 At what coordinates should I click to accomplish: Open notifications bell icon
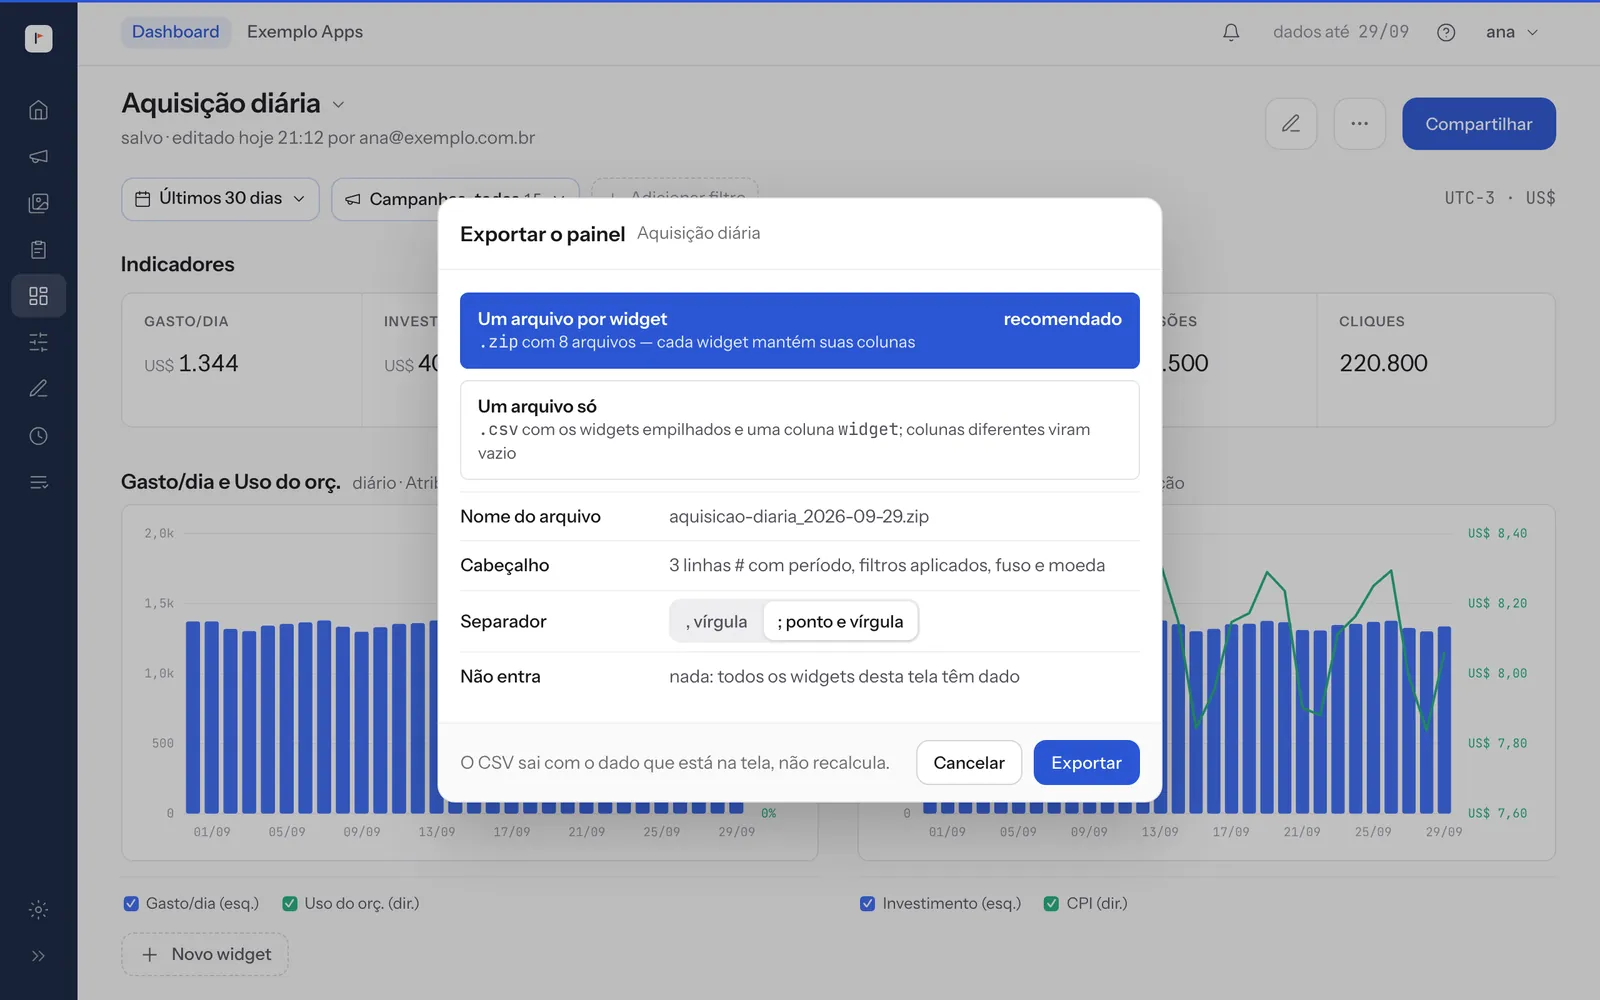1231,32
